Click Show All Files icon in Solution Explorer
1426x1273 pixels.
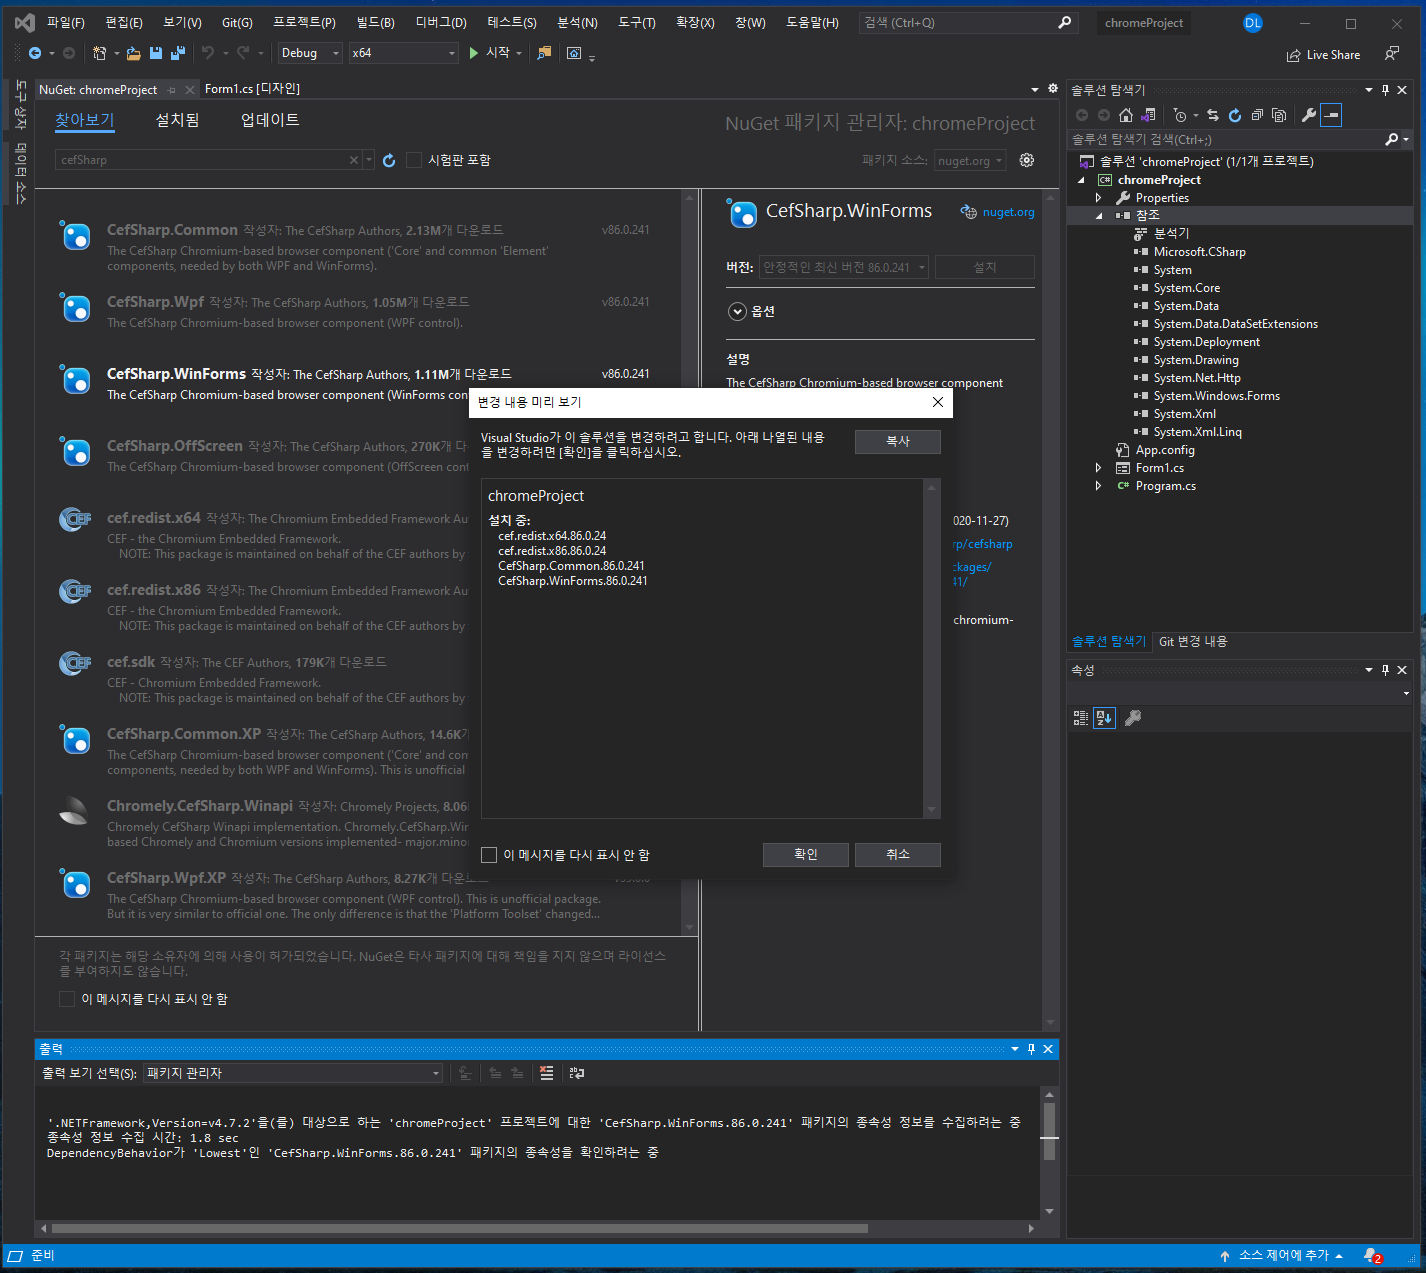(1279, 115)
